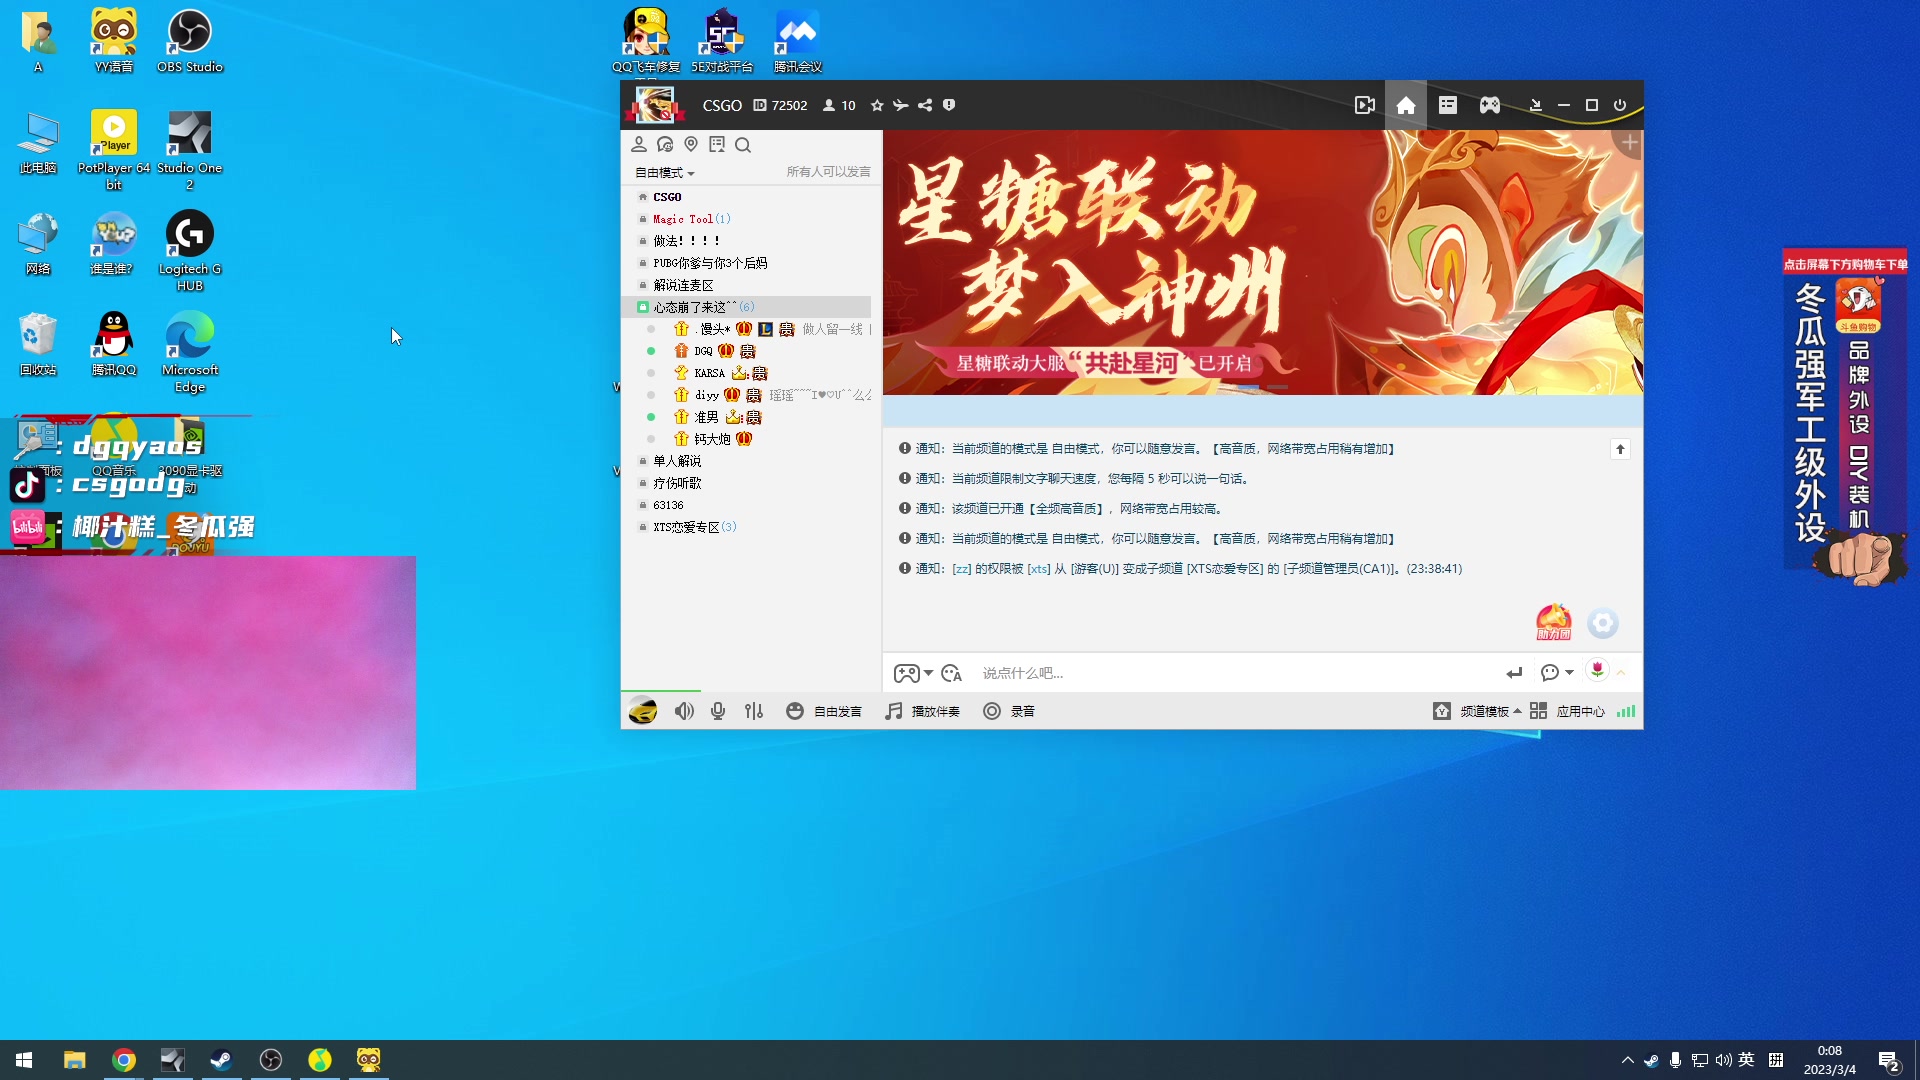Share the channel using share icon

[x=925, y=105]
